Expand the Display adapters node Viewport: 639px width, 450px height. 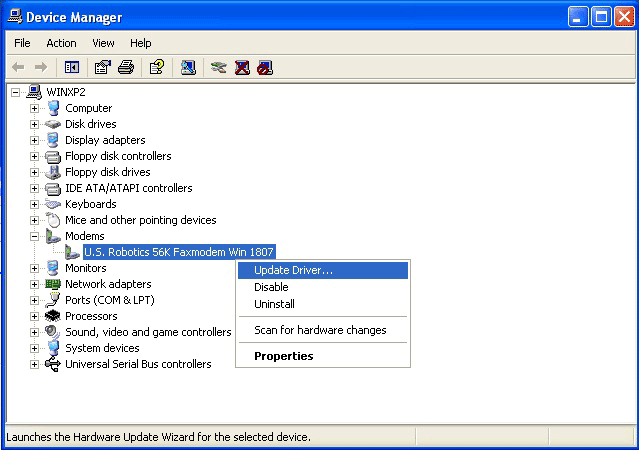[34, 140]
